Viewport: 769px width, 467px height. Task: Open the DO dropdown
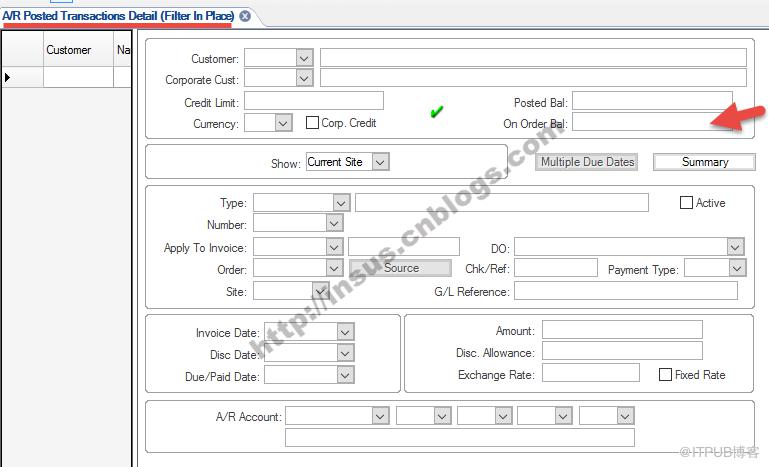735,247
